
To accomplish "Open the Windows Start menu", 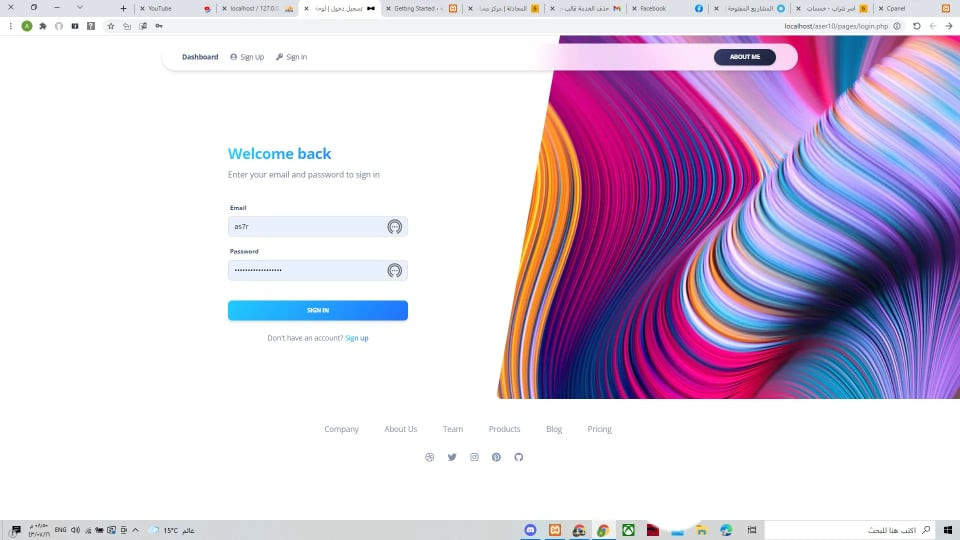I will 948,530.
